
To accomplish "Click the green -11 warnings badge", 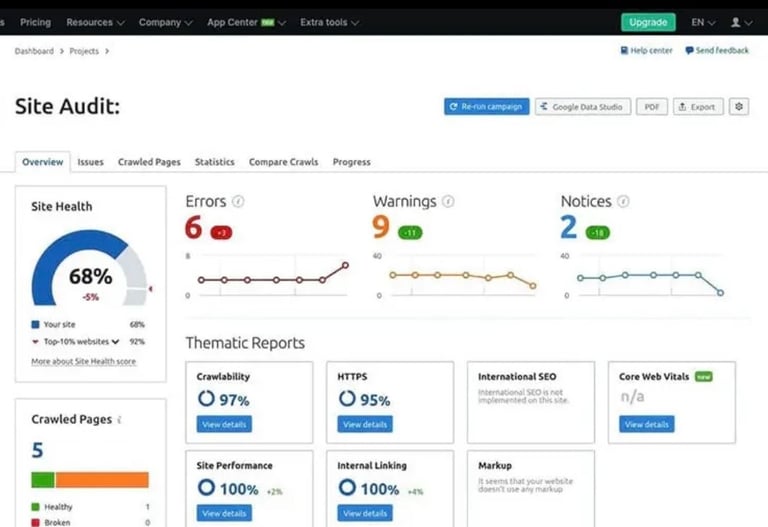I will (x=410, y=233).
